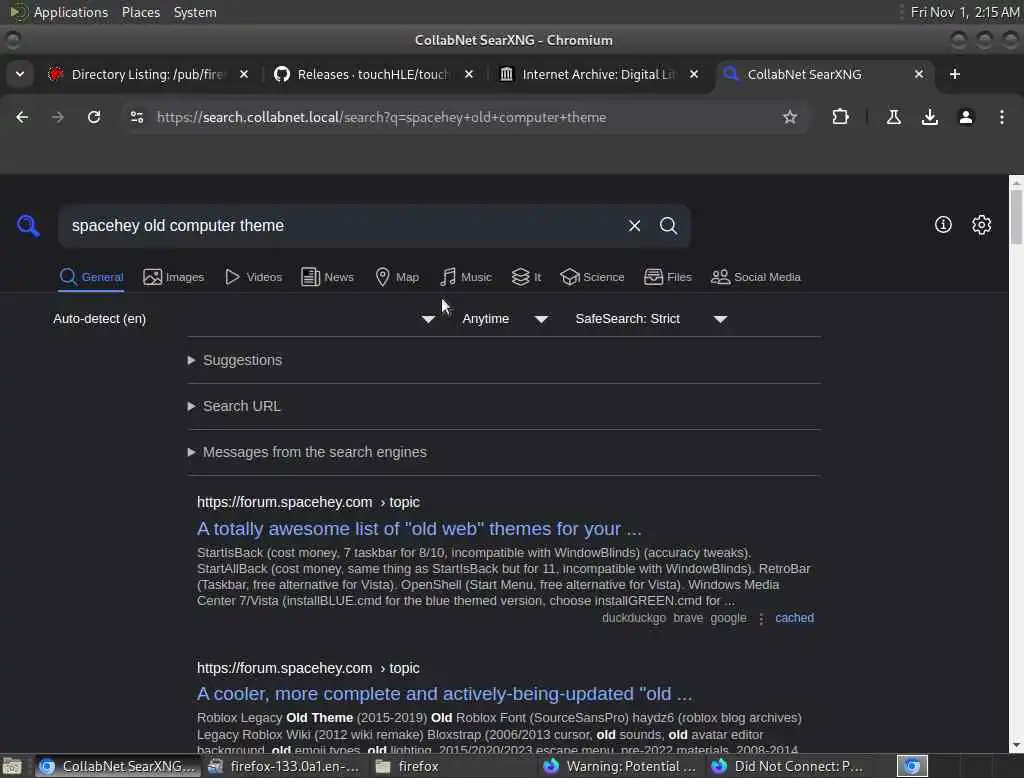Select the It search category

click(526, 277)
